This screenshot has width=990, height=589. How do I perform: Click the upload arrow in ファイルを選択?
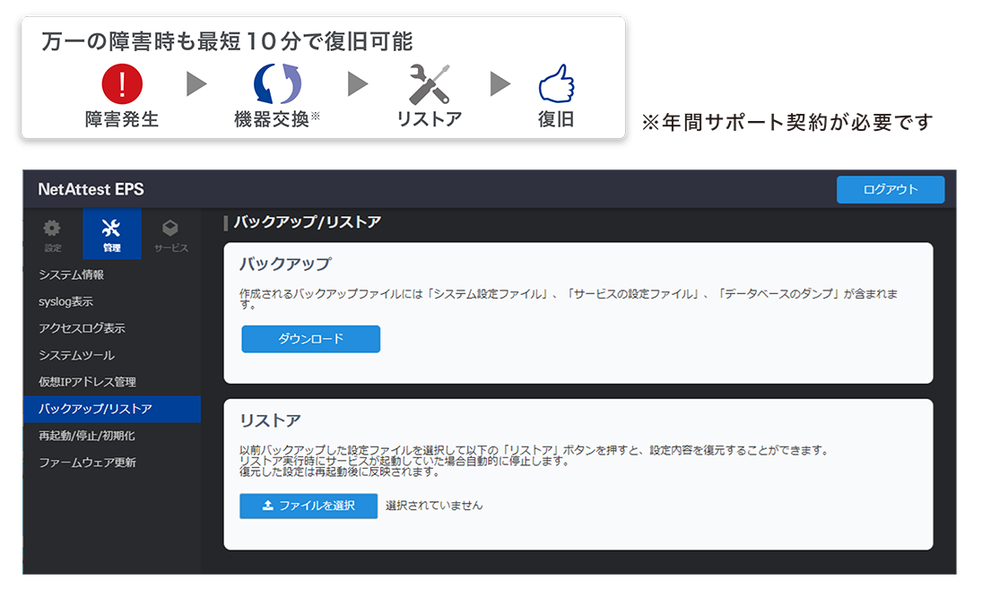click(x=268, y=505)
